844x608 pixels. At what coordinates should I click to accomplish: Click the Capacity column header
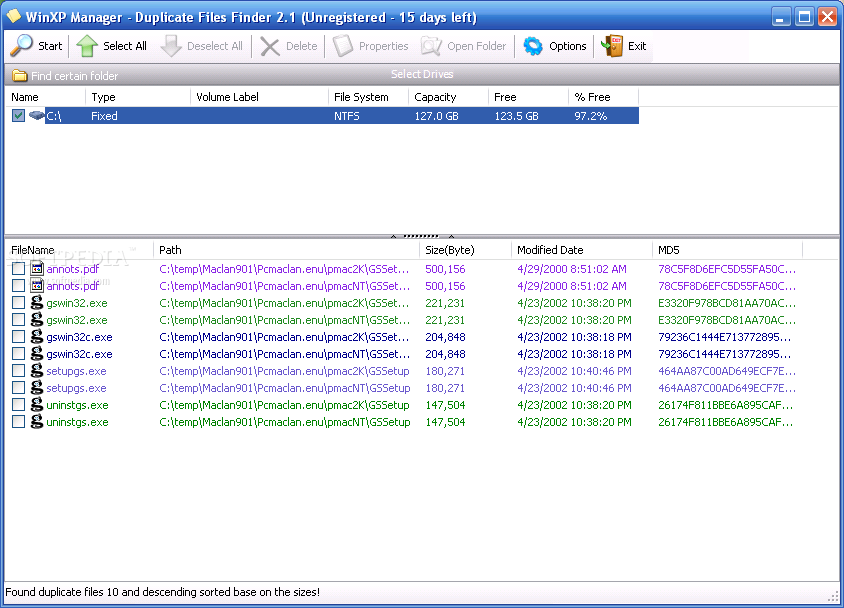[448, 97]
